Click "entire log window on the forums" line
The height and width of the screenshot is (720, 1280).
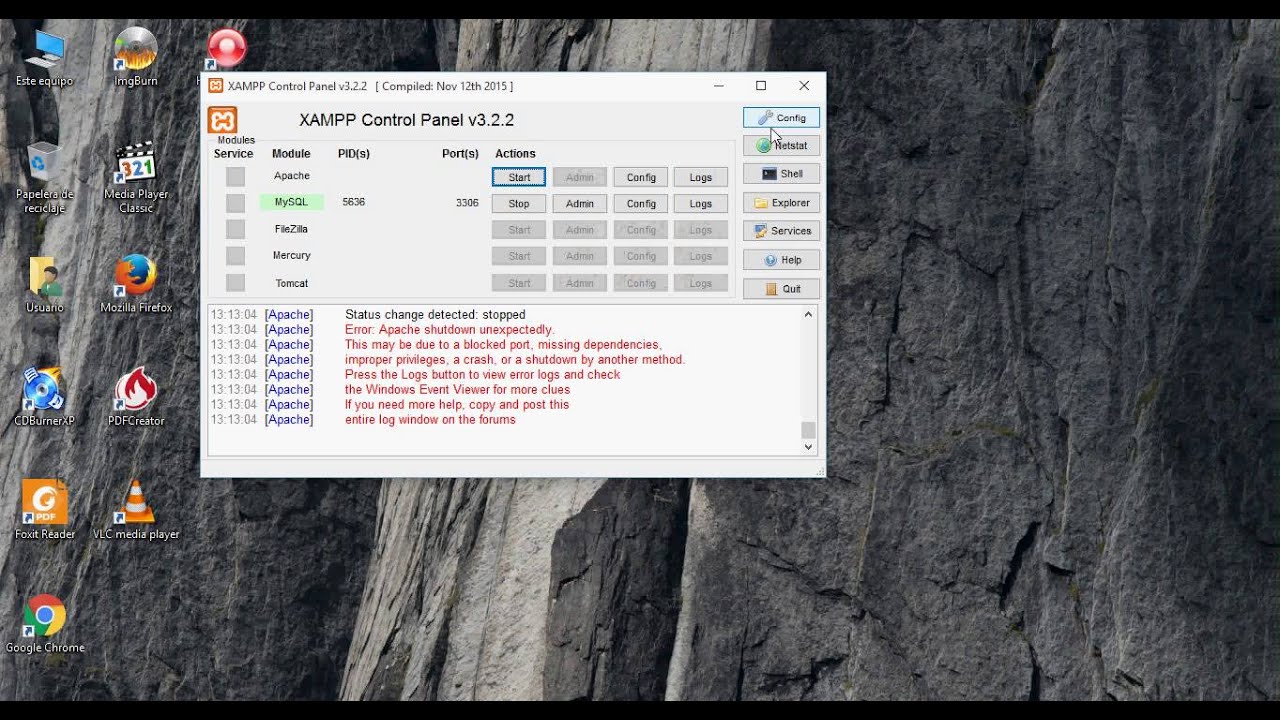[x=430, y=420]
